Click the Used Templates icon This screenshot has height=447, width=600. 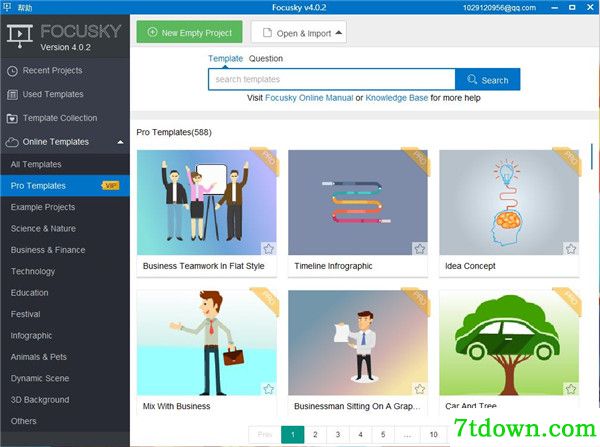[12, 95]
